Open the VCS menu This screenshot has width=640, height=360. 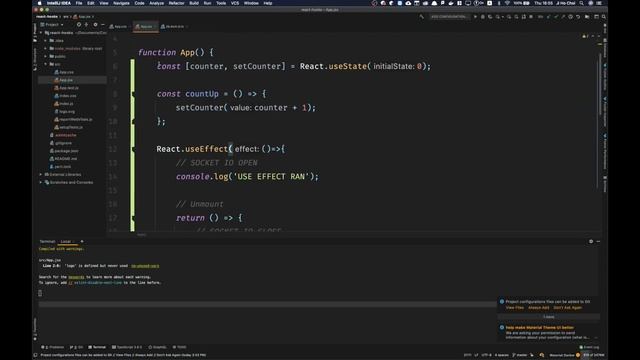tap(235, 3)
